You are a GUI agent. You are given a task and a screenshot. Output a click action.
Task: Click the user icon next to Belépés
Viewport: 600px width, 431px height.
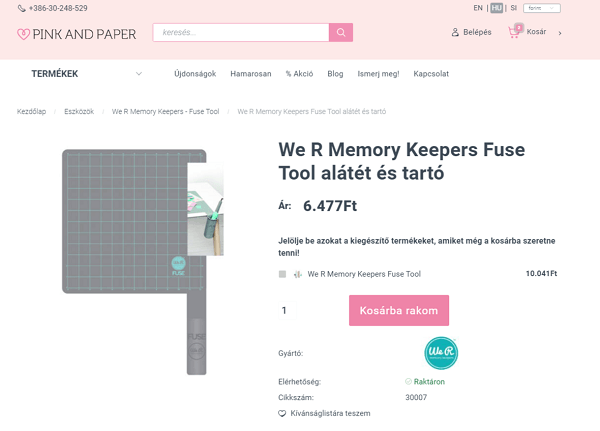[x=455, y=32]
